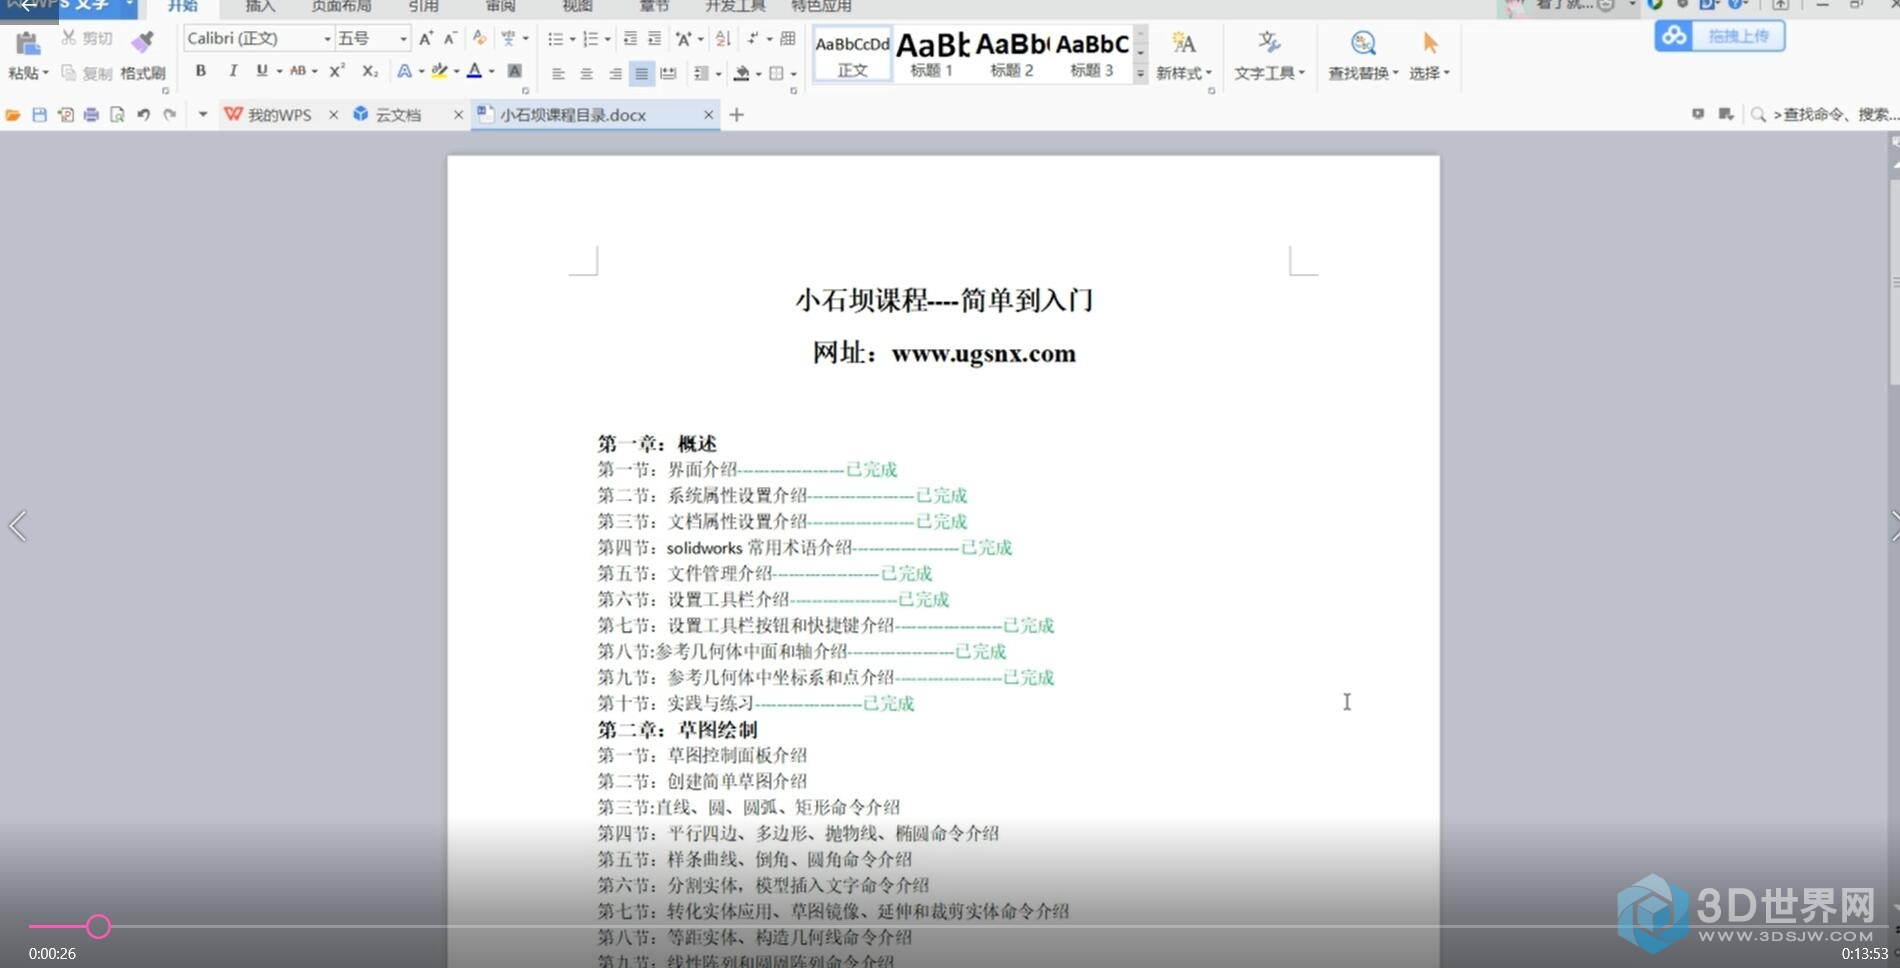Screen dimensions: 1900x968
Task: Open the 五号 font size dropdown
Action: click(x=403, y=39)
